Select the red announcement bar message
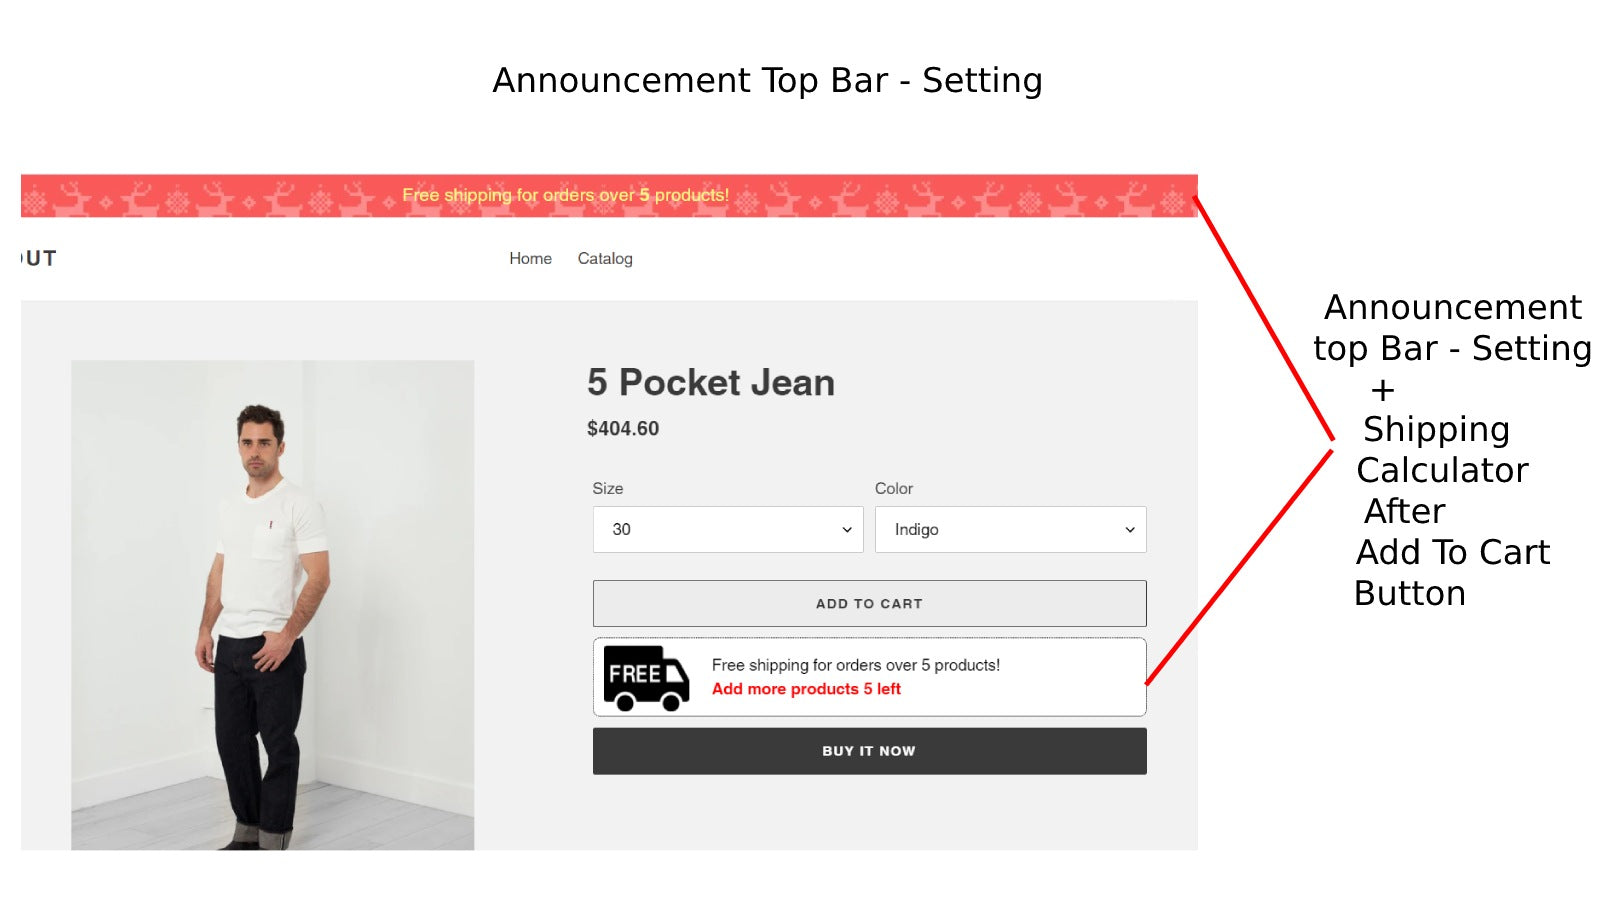1600x900 pixels. point(566,195)
